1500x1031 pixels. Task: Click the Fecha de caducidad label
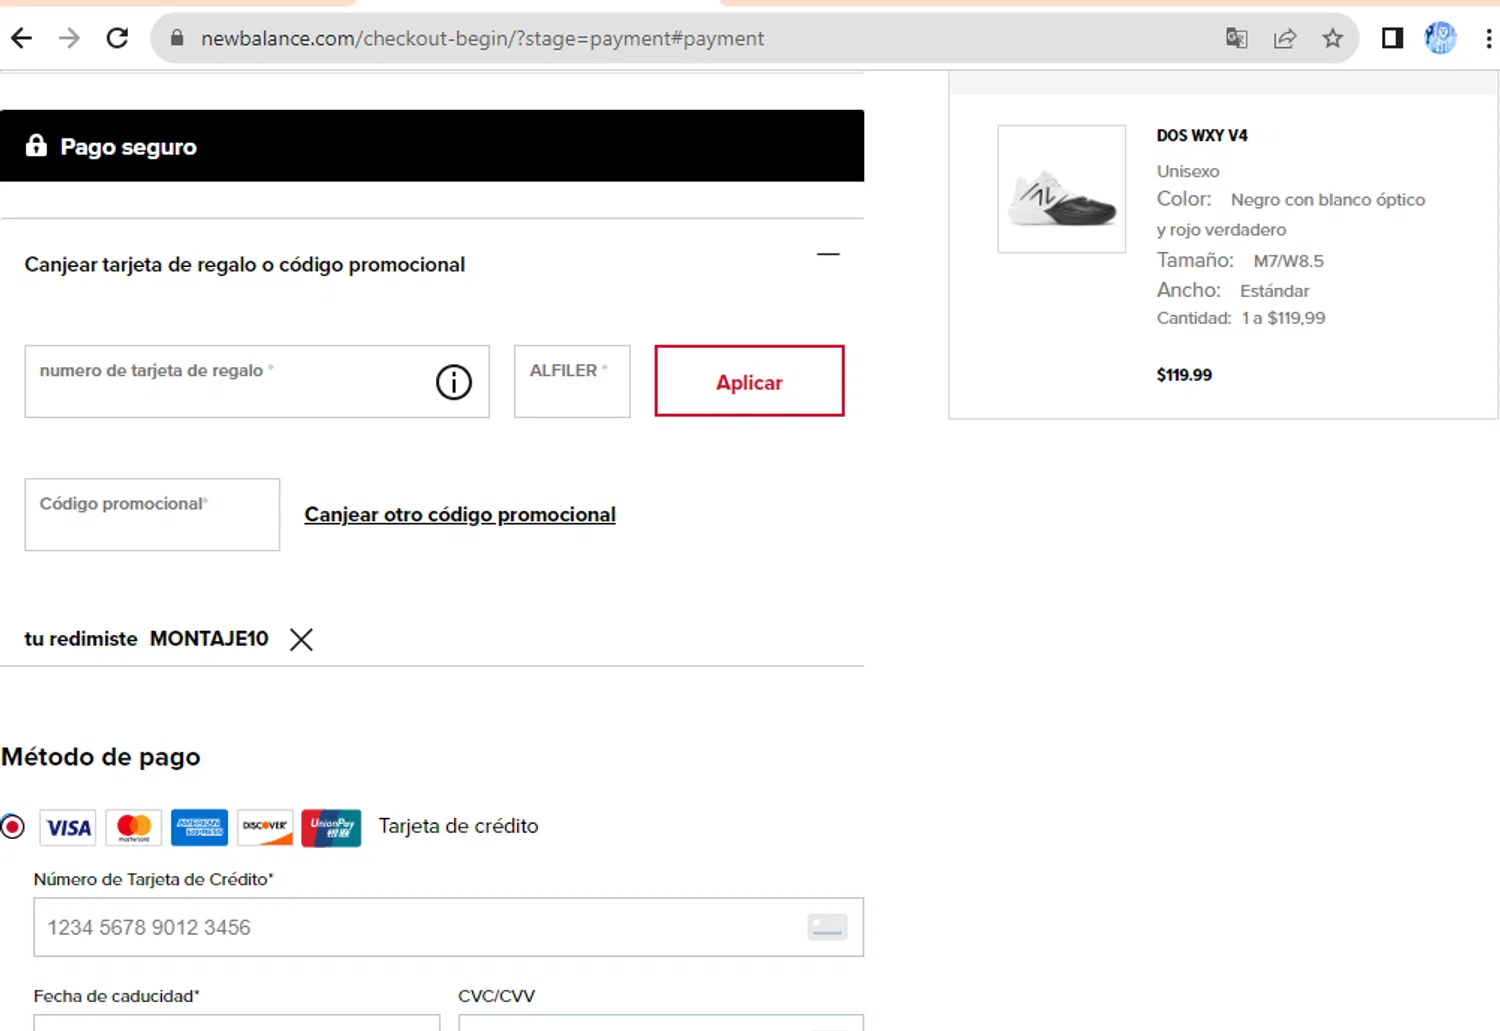click(x=117, y=996)
